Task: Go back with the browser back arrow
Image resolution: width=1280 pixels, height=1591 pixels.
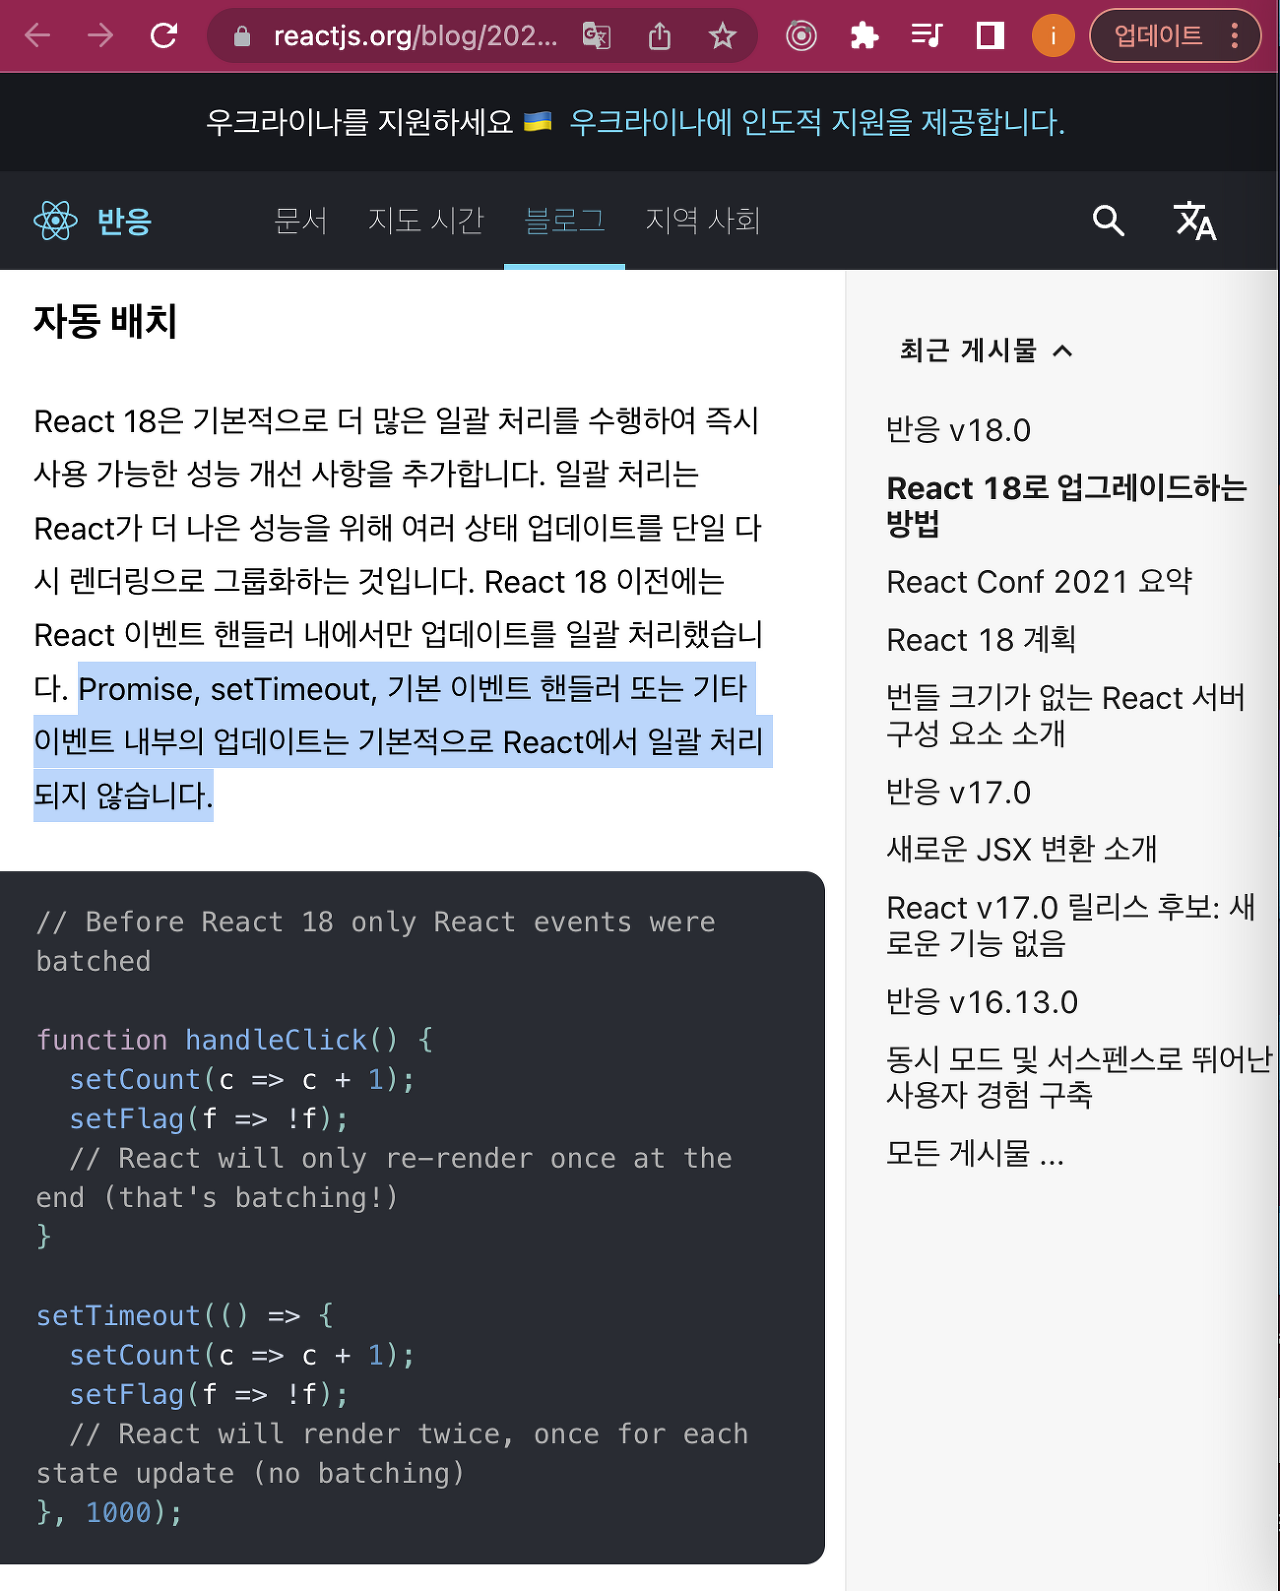Action: (38, 36)
